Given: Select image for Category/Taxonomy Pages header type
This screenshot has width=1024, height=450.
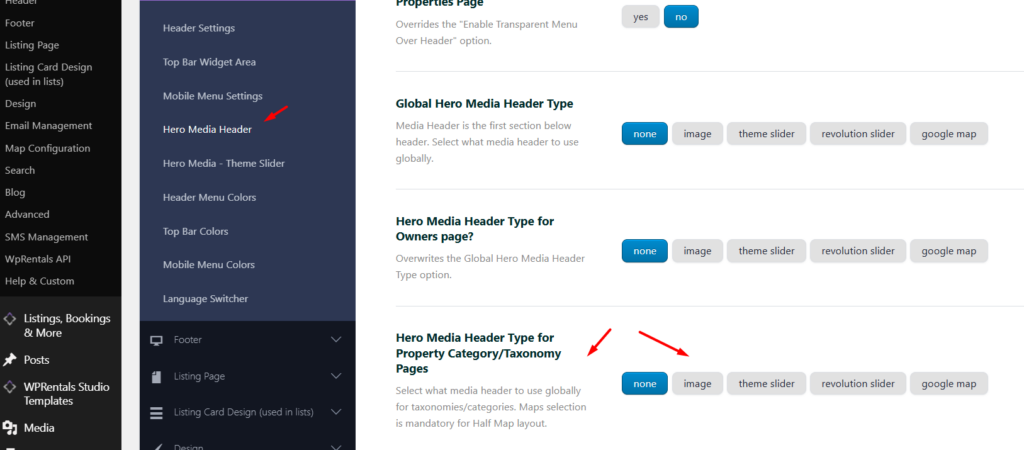Looking at the screenshot, I should coord(697,383).
